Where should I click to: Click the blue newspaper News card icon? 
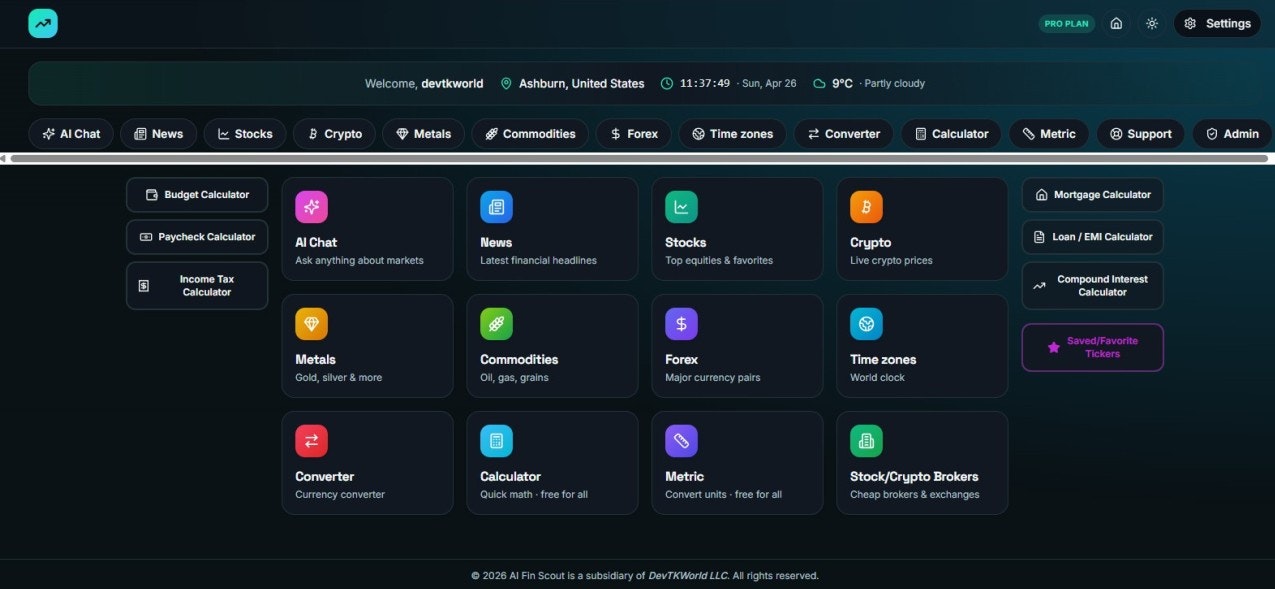[x=496, y=207]
